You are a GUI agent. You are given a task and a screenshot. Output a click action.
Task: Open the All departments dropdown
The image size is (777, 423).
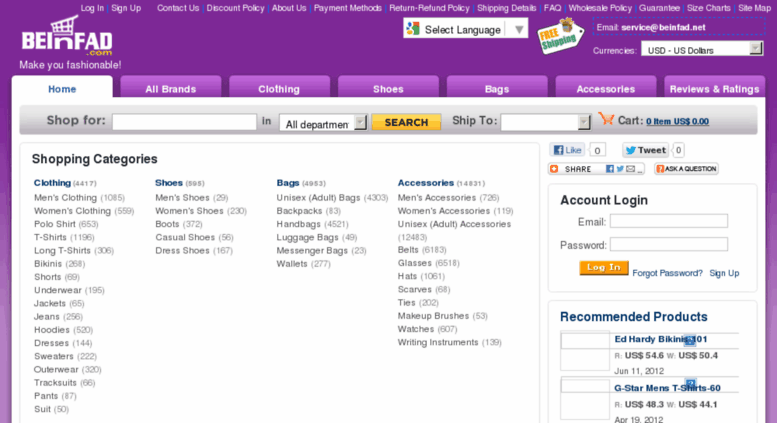(323, 122)
